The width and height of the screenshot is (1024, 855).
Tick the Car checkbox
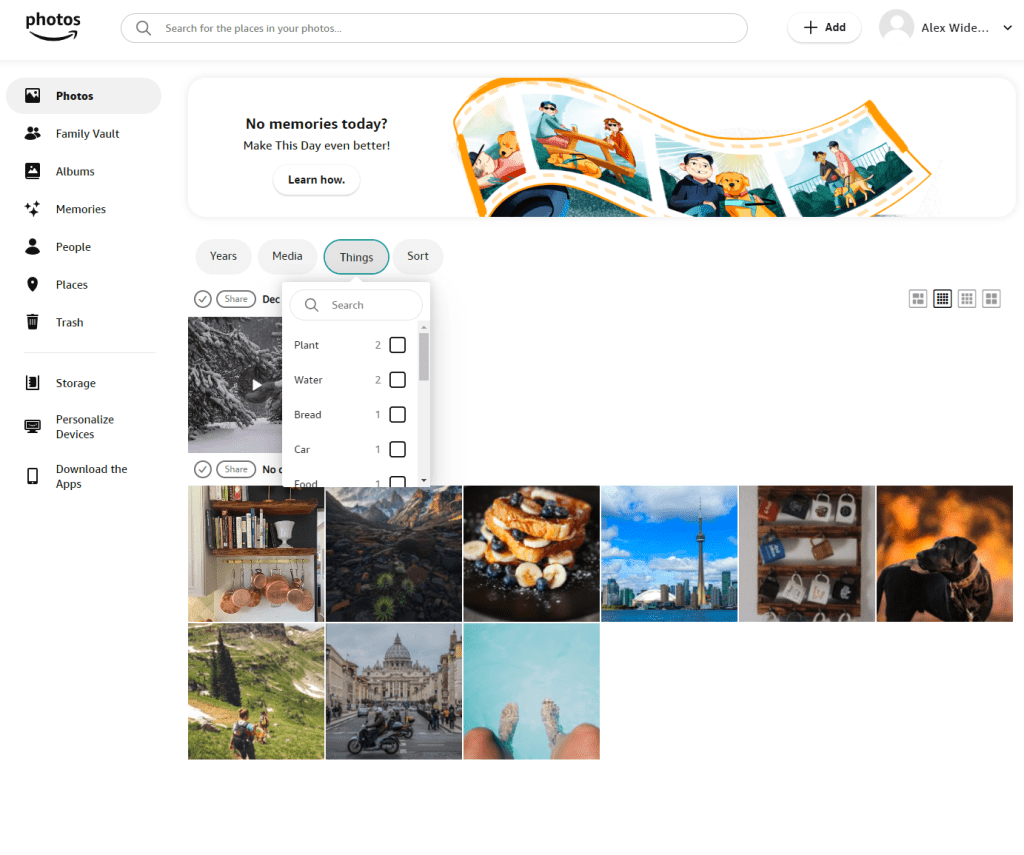[x=397, y=449]
